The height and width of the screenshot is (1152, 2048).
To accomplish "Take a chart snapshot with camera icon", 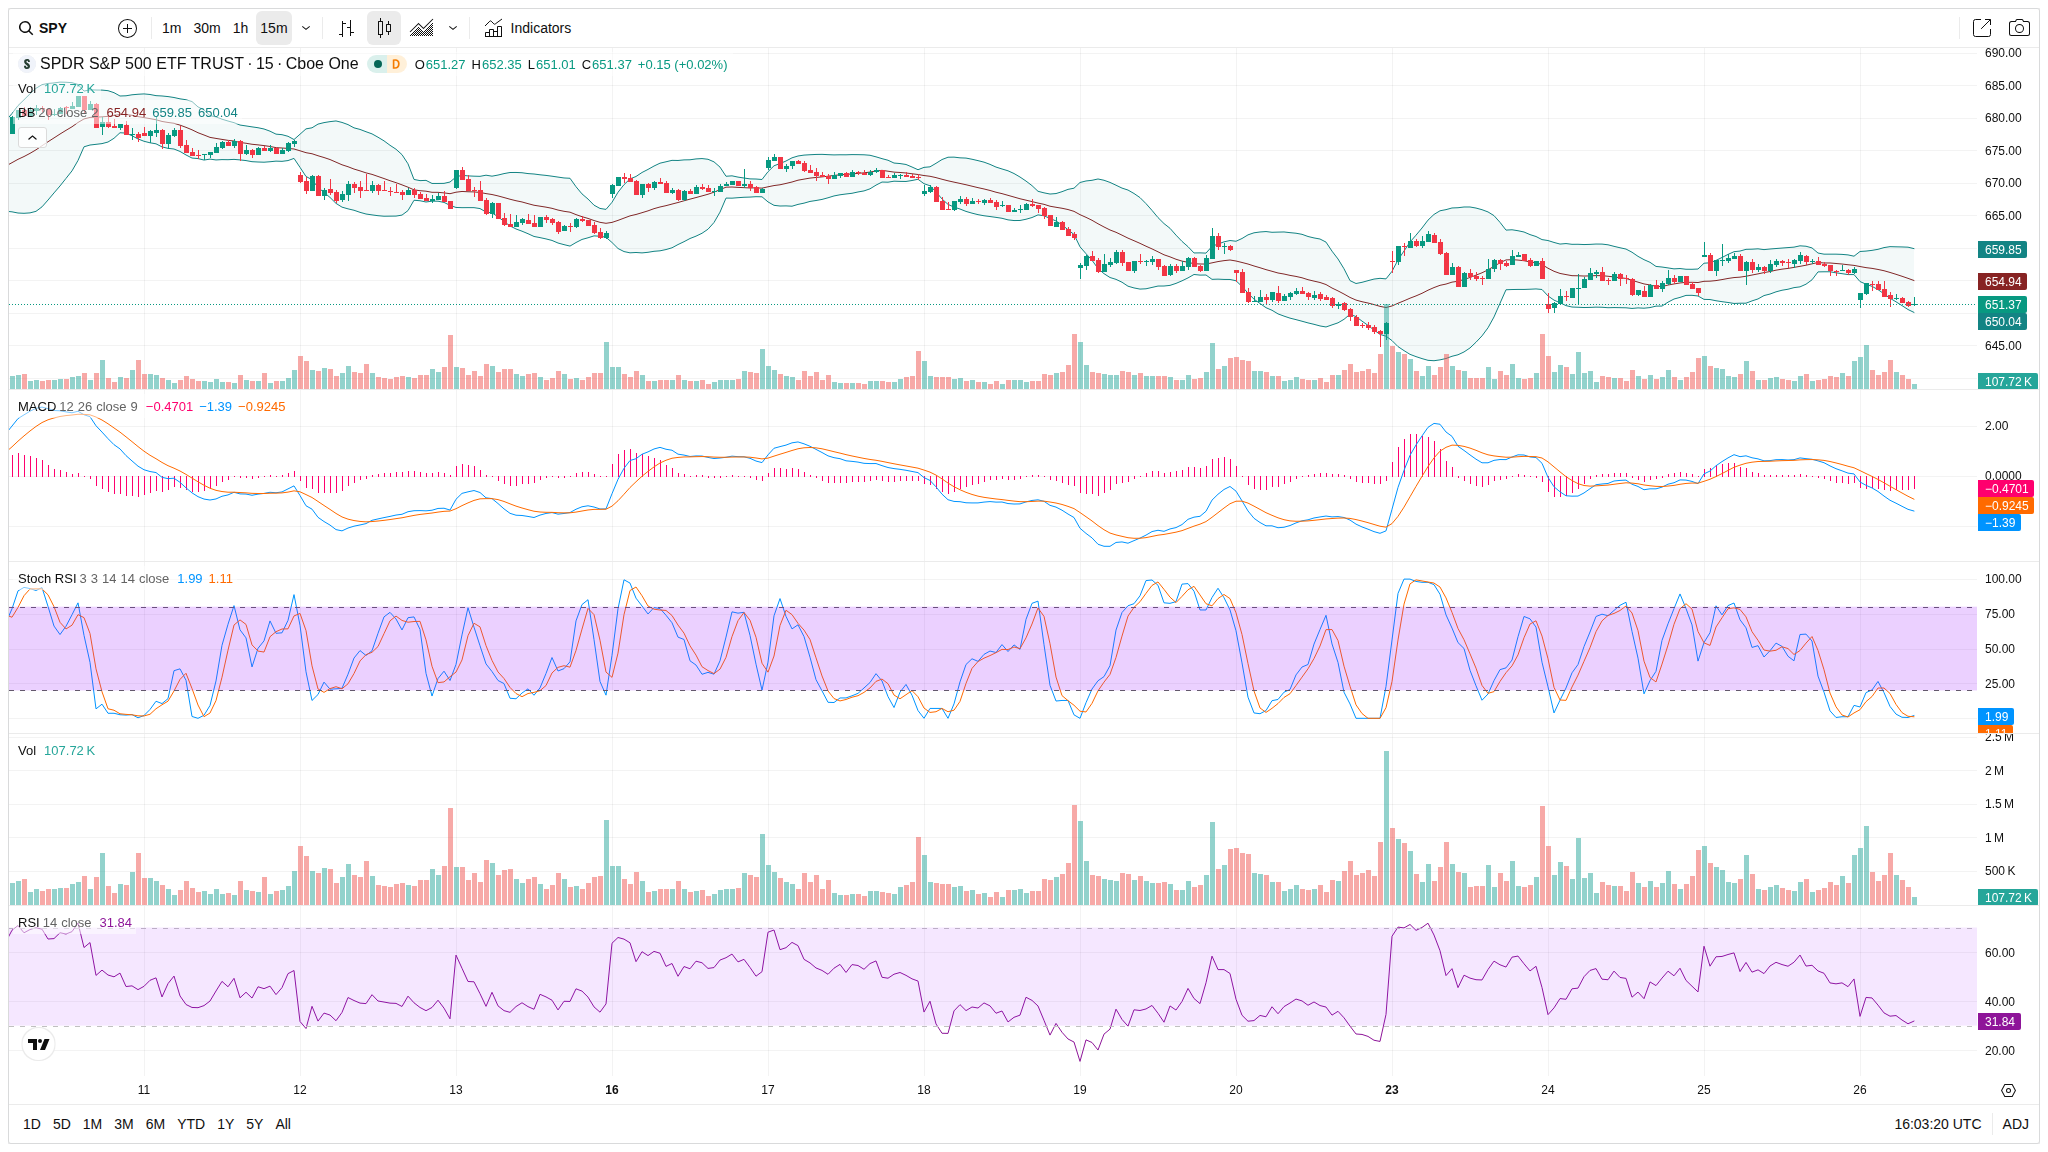I will click(2019, 28).
